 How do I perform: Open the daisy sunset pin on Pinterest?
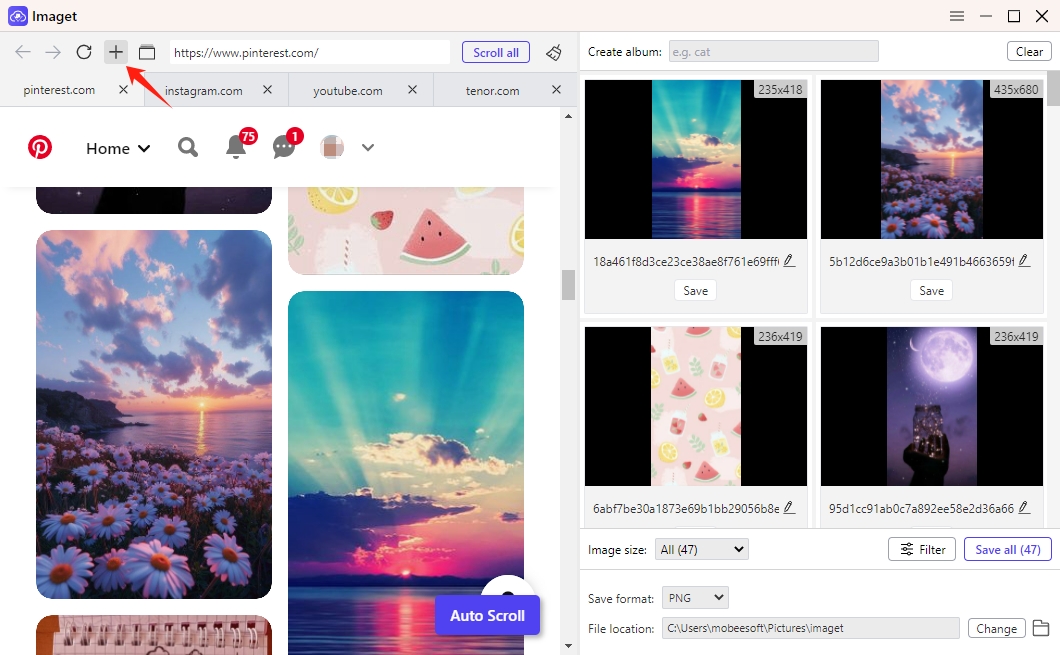tap(154, 414)
